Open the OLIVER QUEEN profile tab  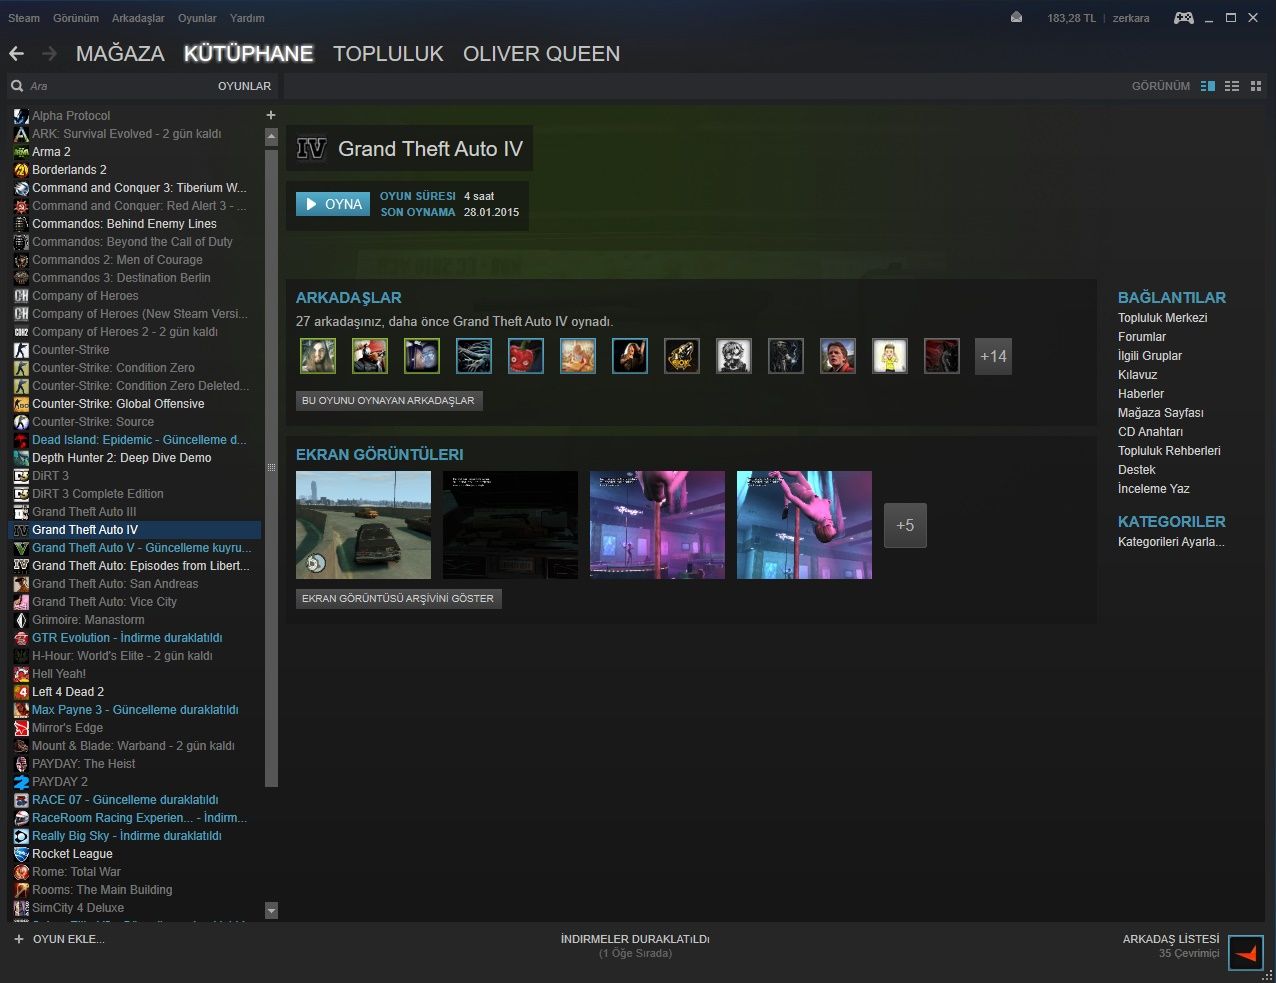541,54
